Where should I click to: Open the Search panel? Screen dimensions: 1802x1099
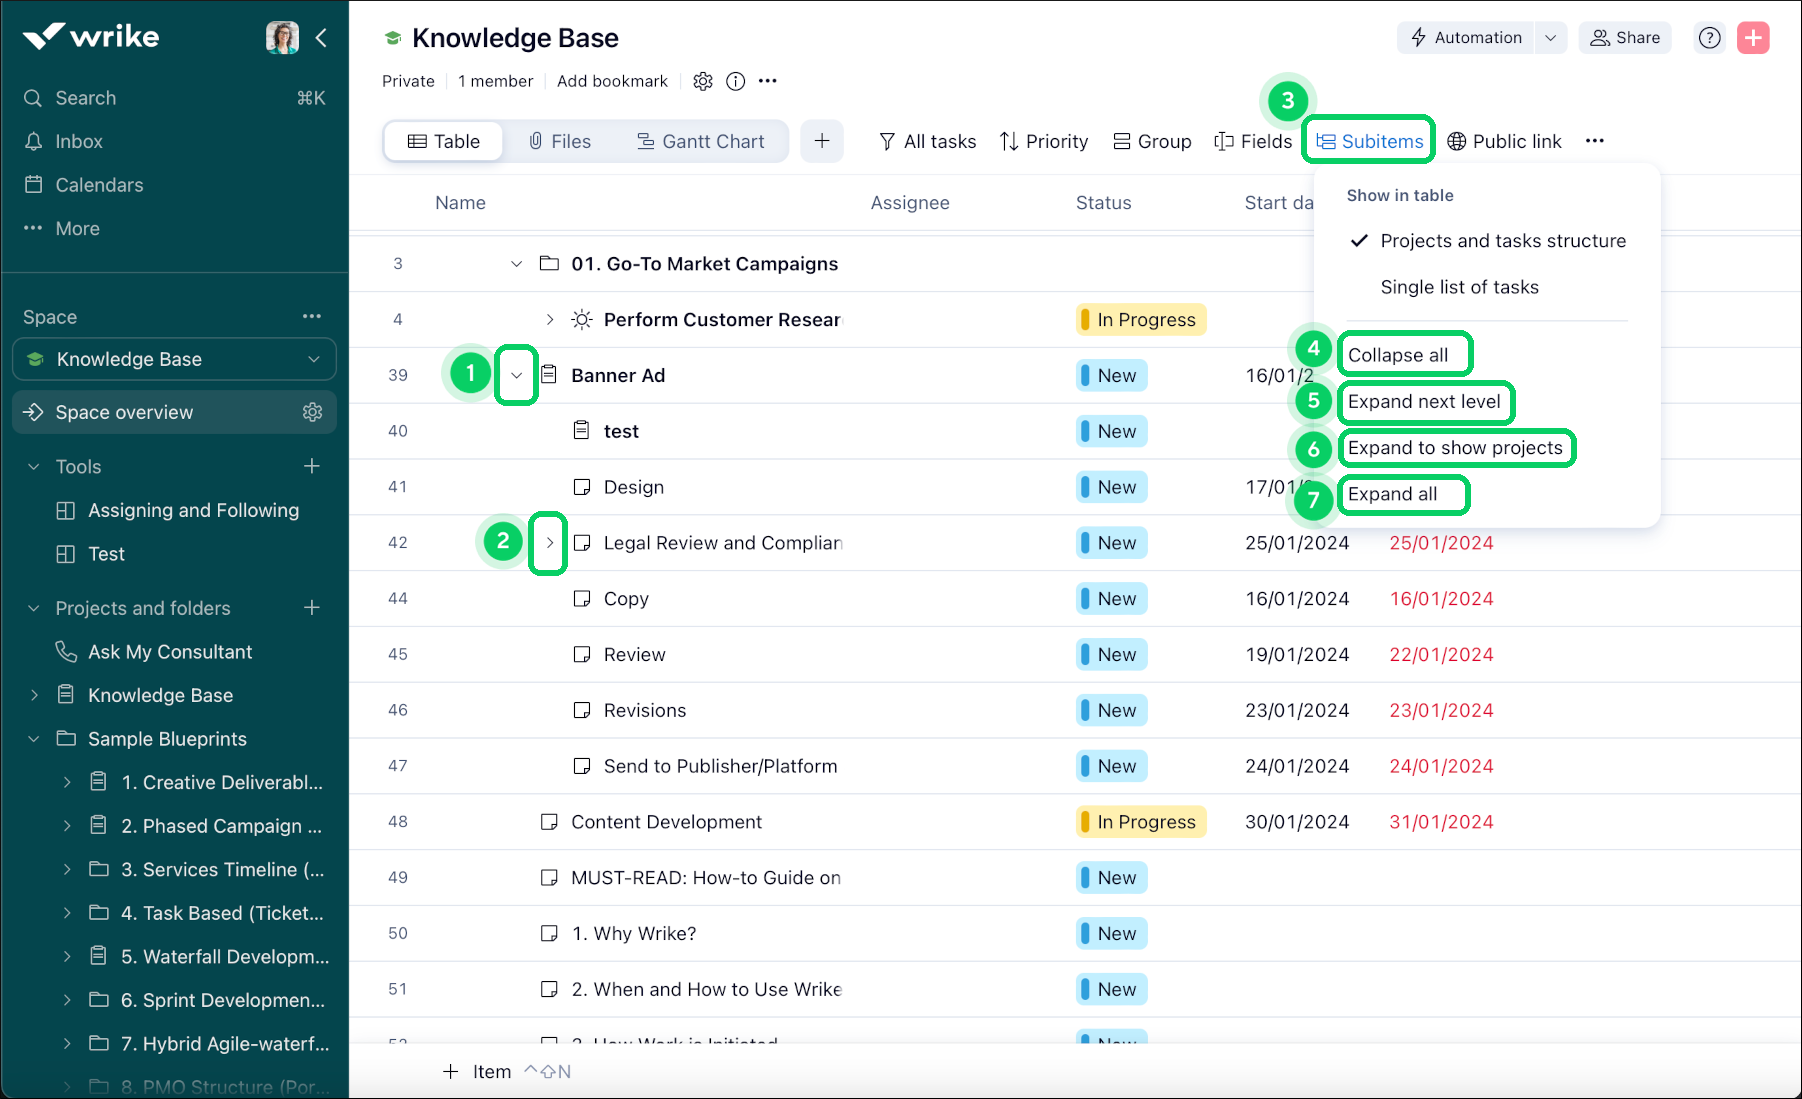(x=83, y=97)
